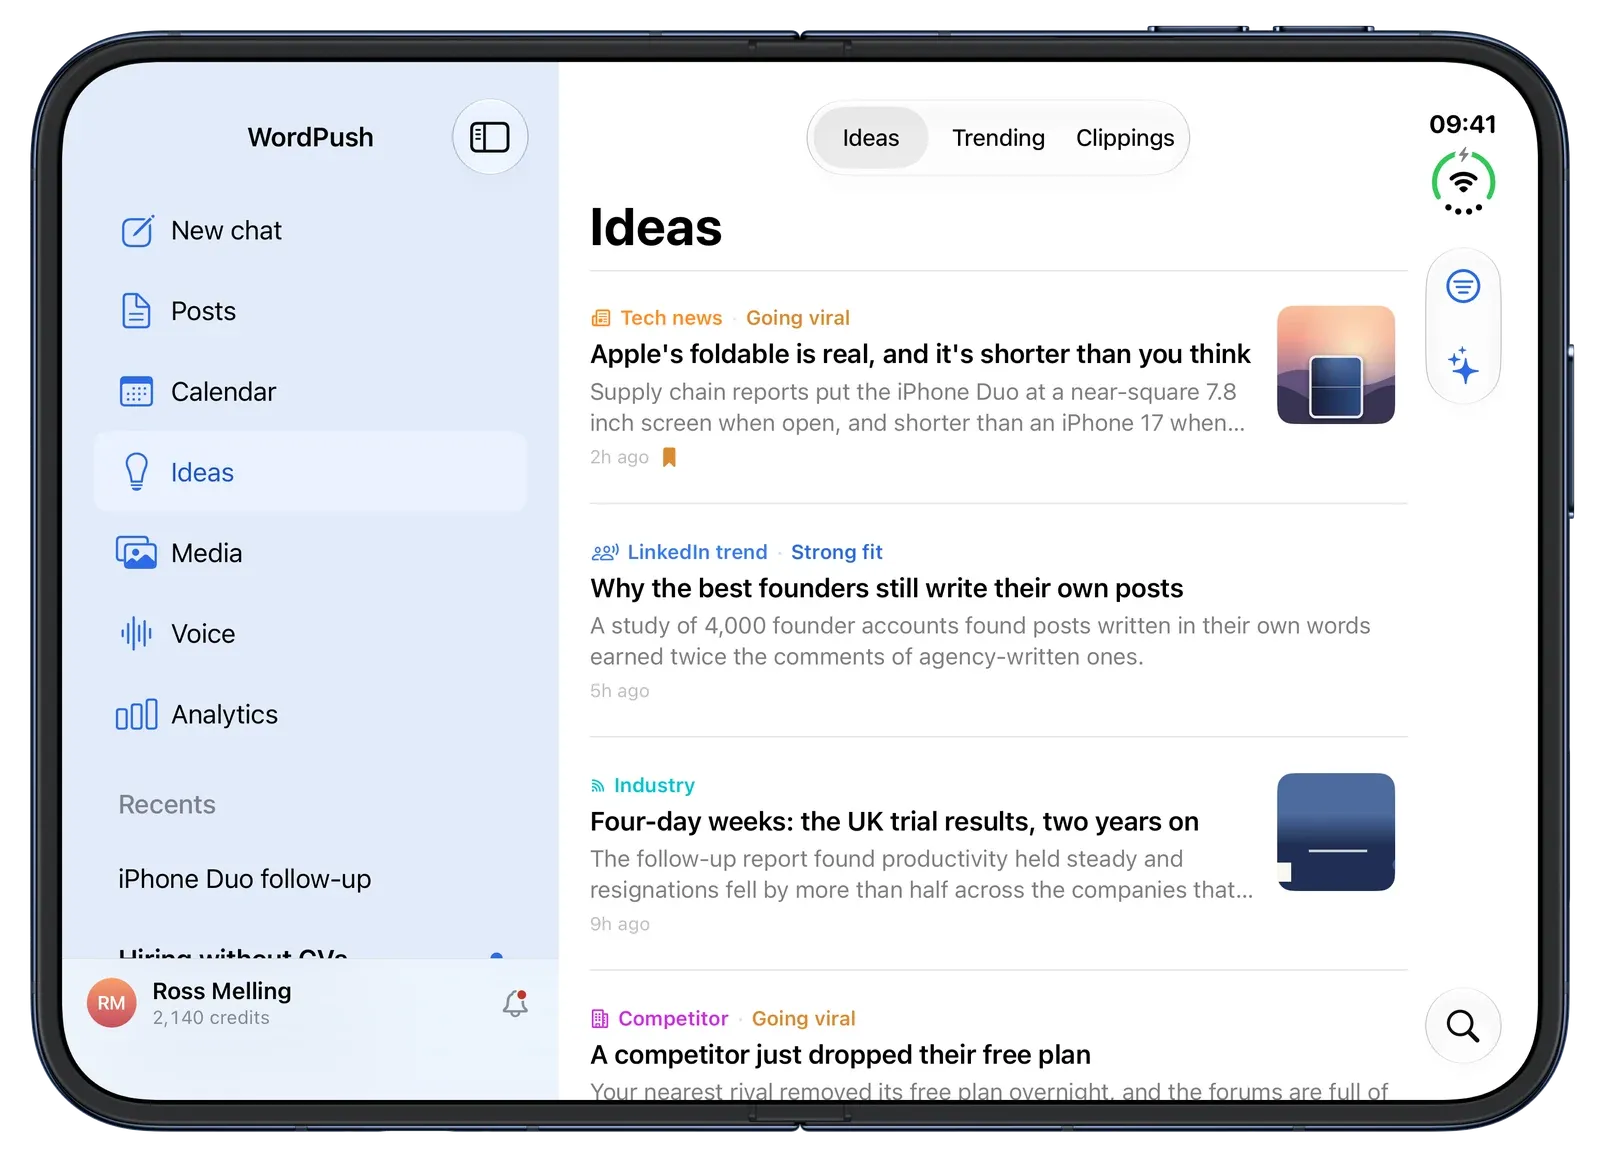Switch to the Ideas tab
This screenshot has width=1600, height=1162.
[871, 138]
